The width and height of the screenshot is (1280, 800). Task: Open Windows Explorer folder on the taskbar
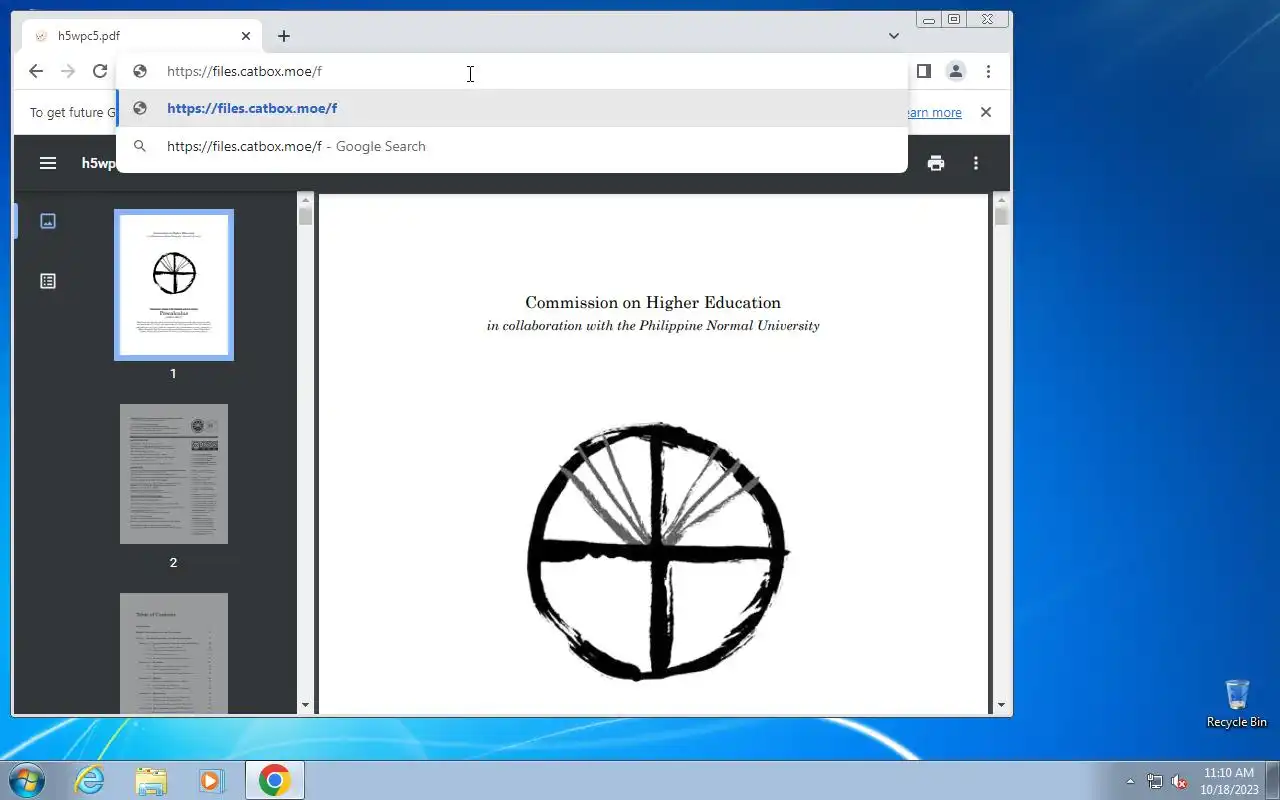coord(151,780)
